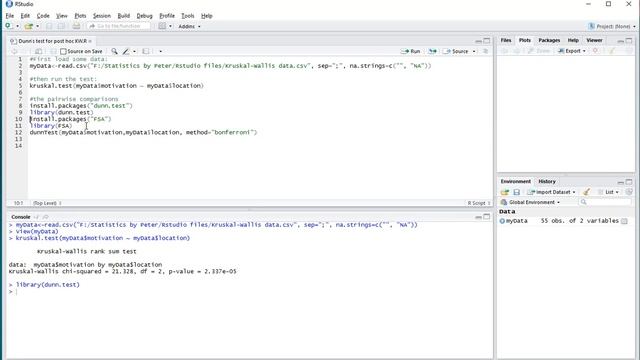Viewport: 640px width, 360px height.
Task: Toggle the Source on Save checkbox
Action: click(63, 51)
